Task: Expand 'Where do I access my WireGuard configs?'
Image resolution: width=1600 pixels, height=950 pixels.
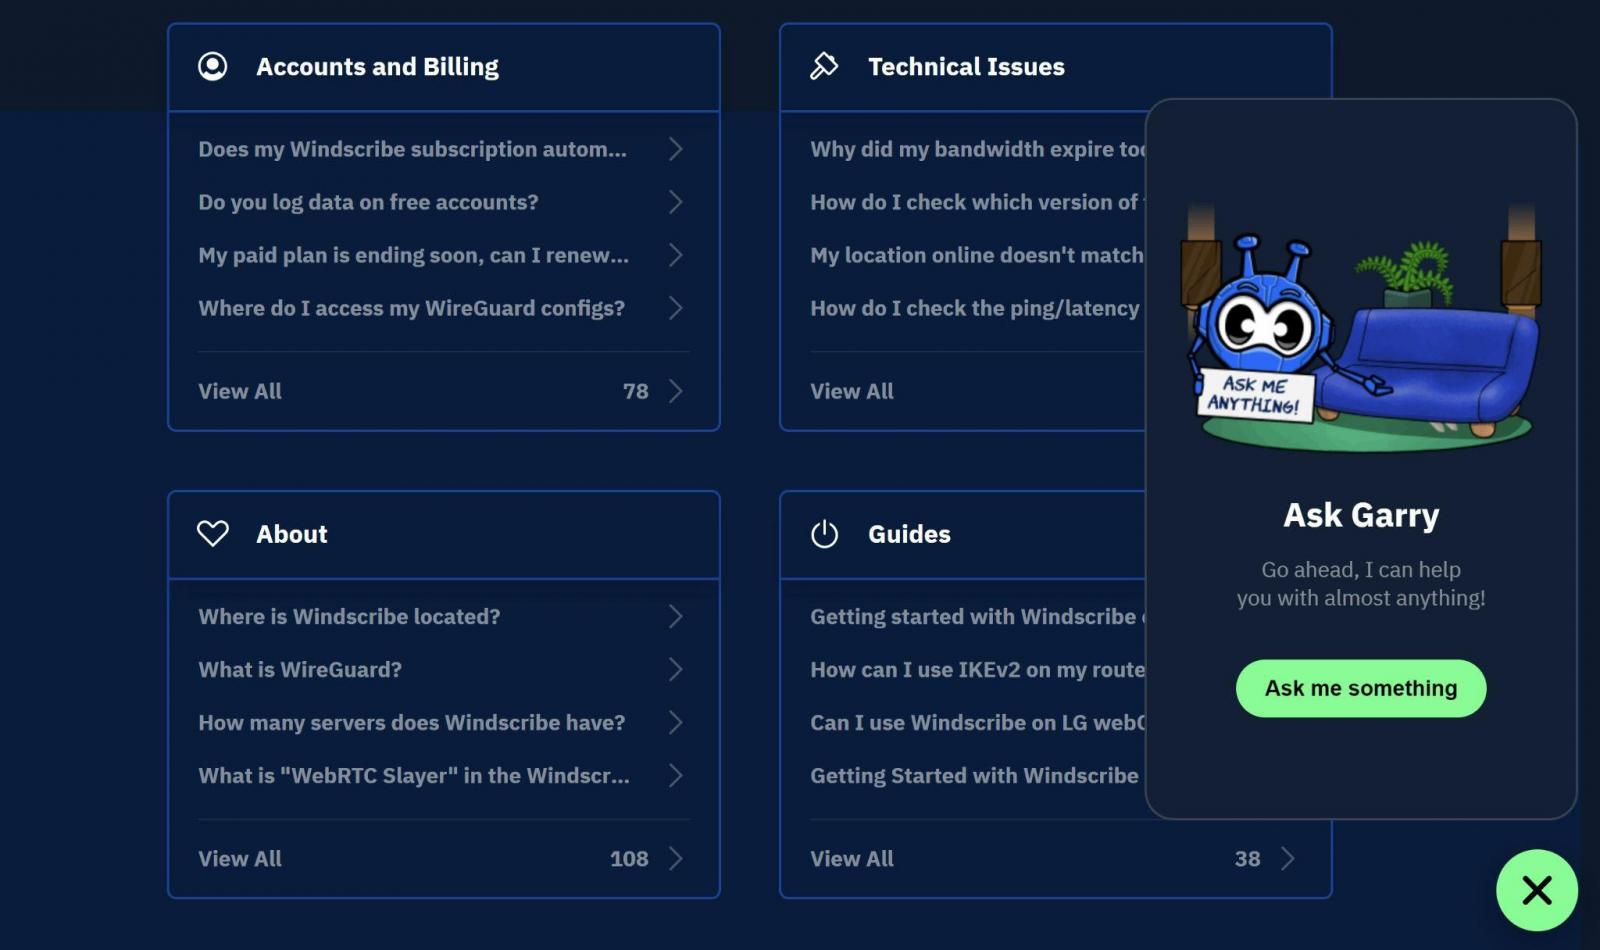Action: 411,308
